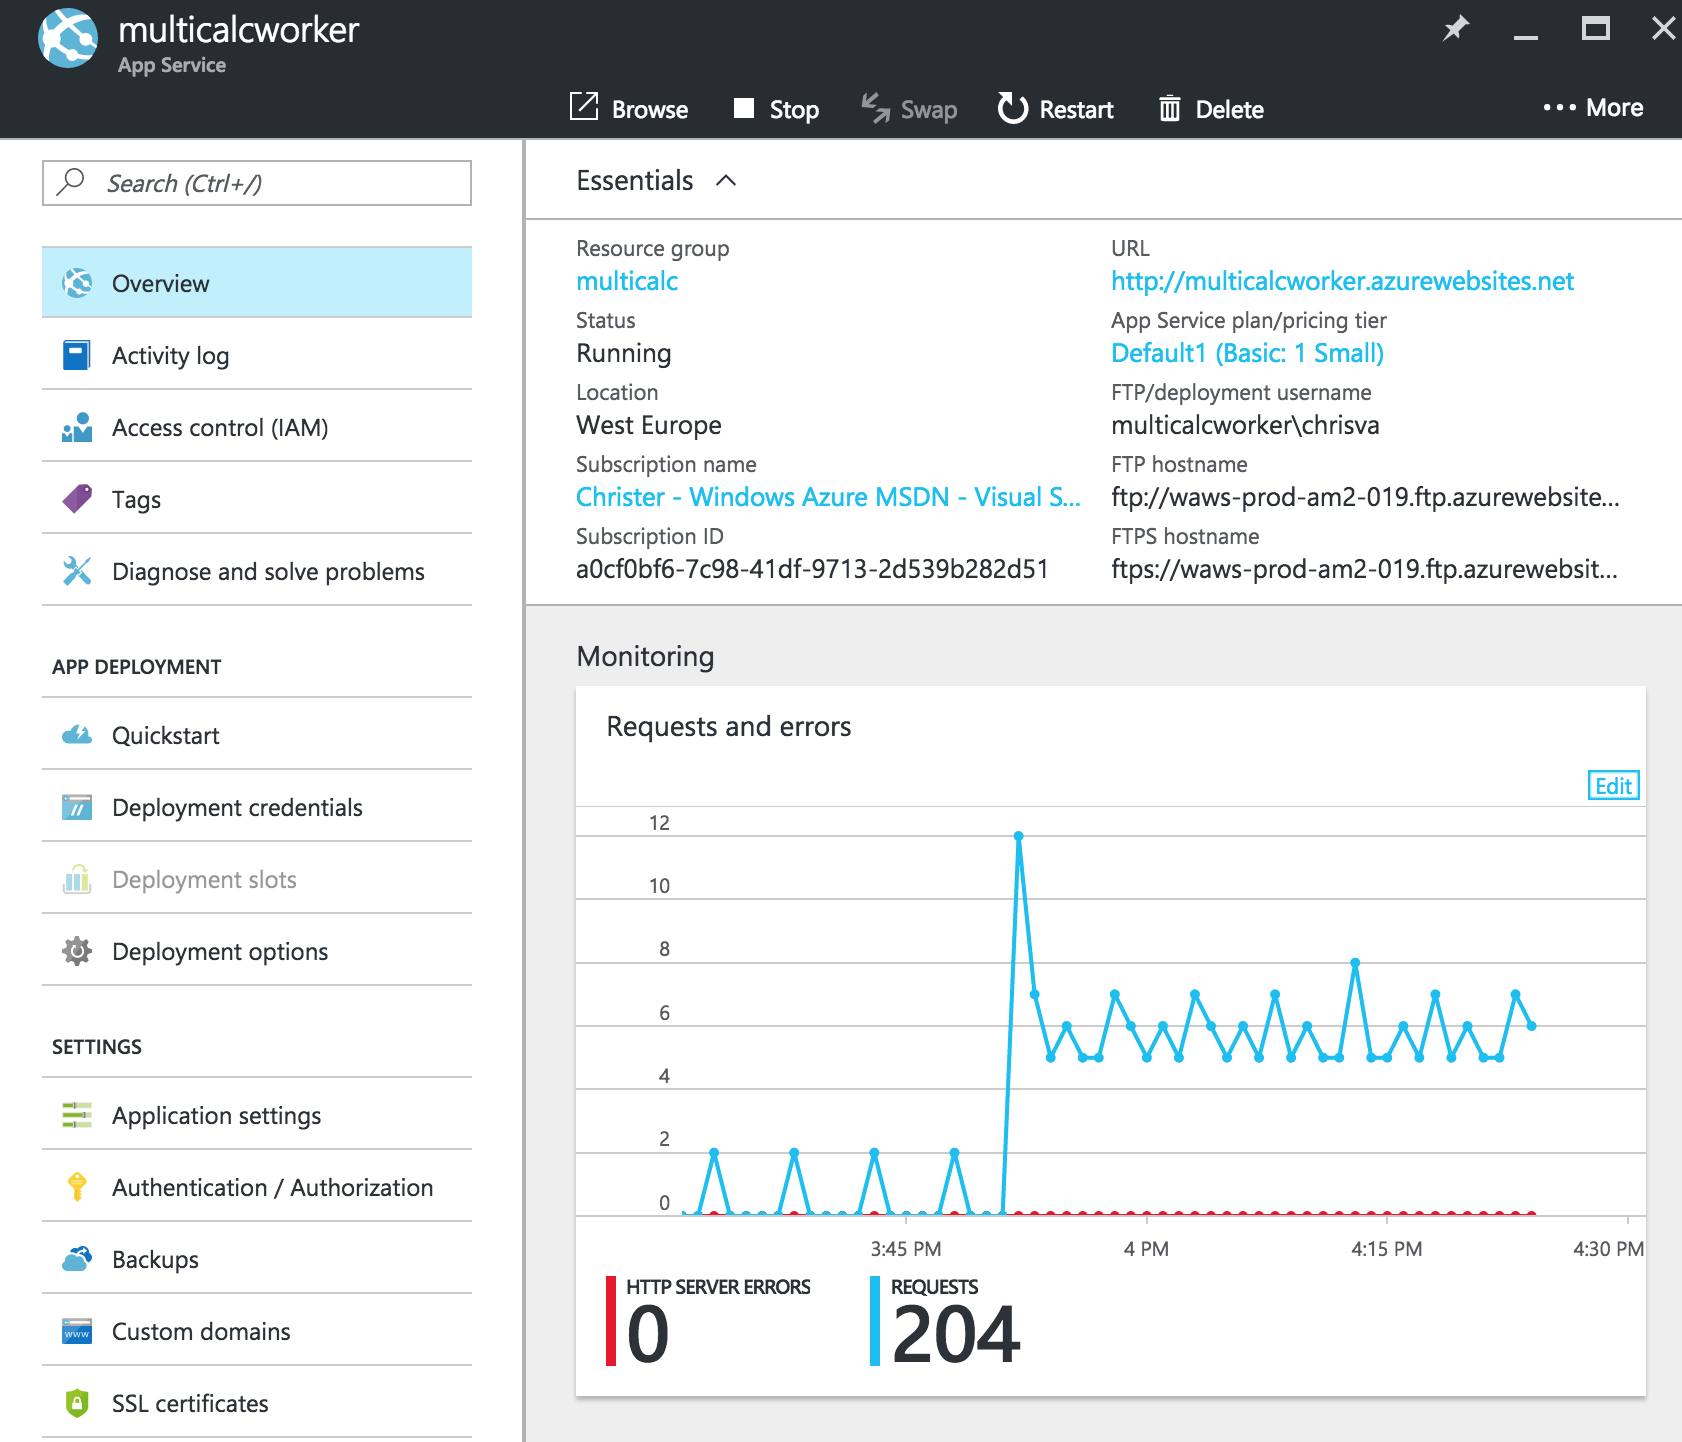The image size is (1682, 1442).
Task: Focus the Search (Ctrl+/) field
Action: click(x=257, y=183)
